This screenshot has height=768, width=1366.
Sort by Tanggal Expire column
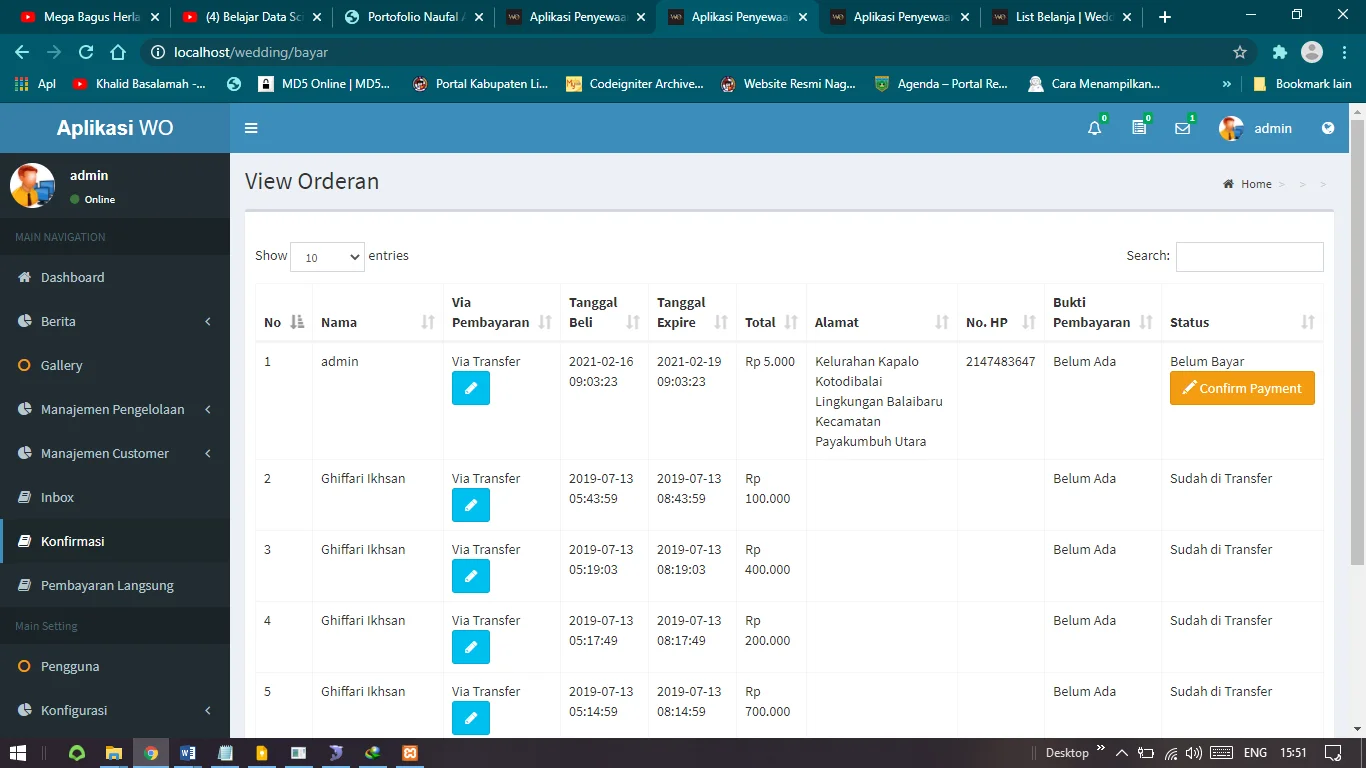[x=693, y=312]
